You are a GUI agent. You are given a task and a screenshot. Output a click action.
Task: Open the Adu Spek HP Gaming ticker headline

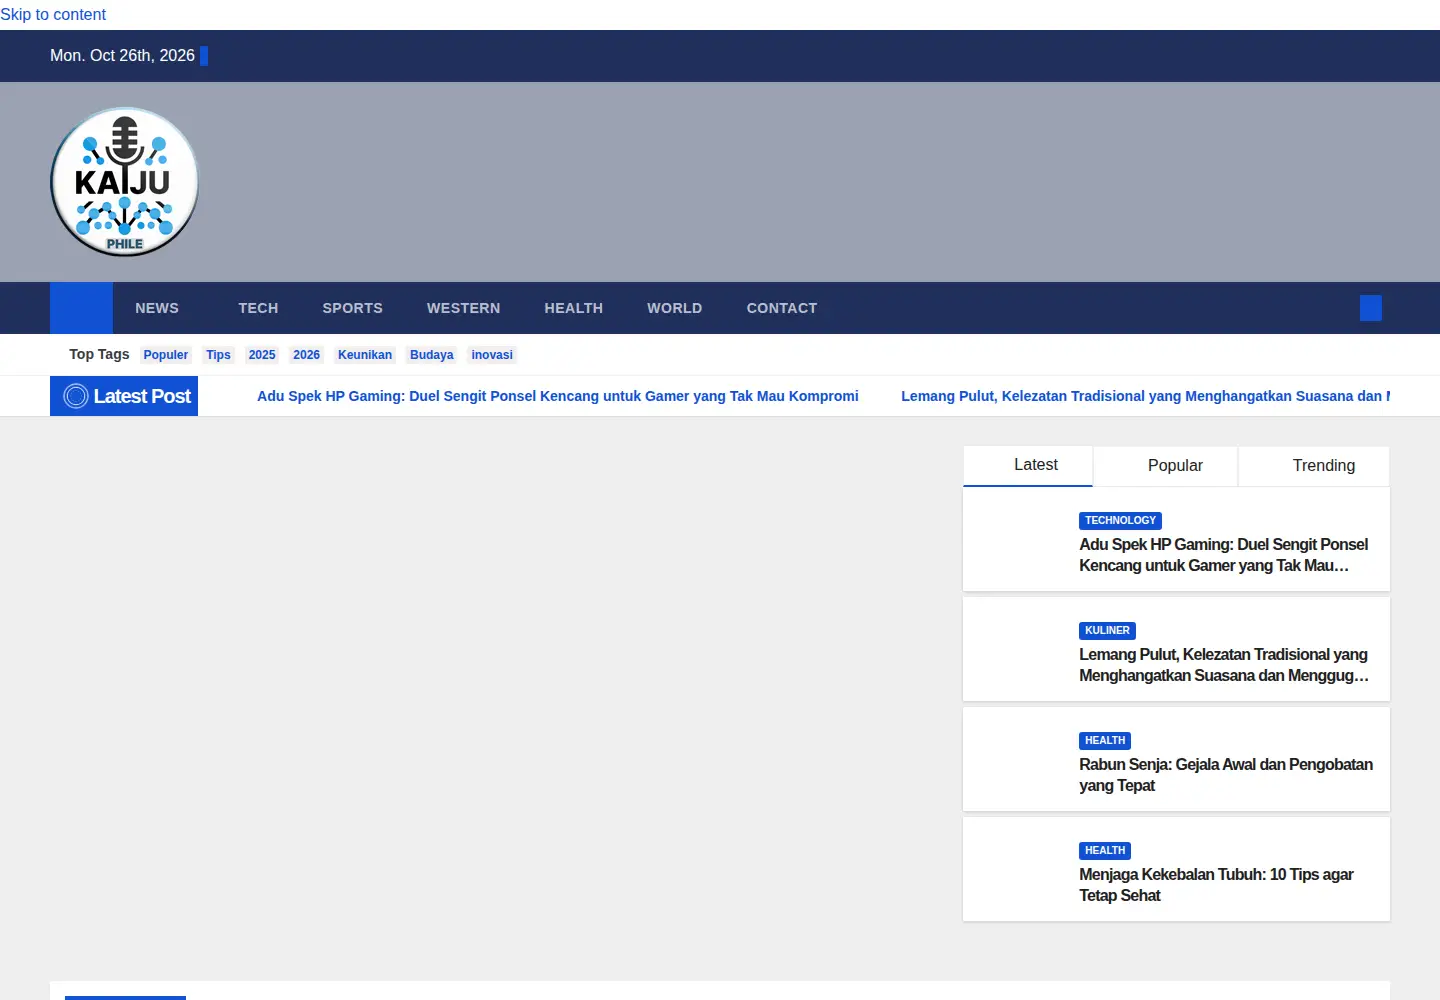coord(558,396)
